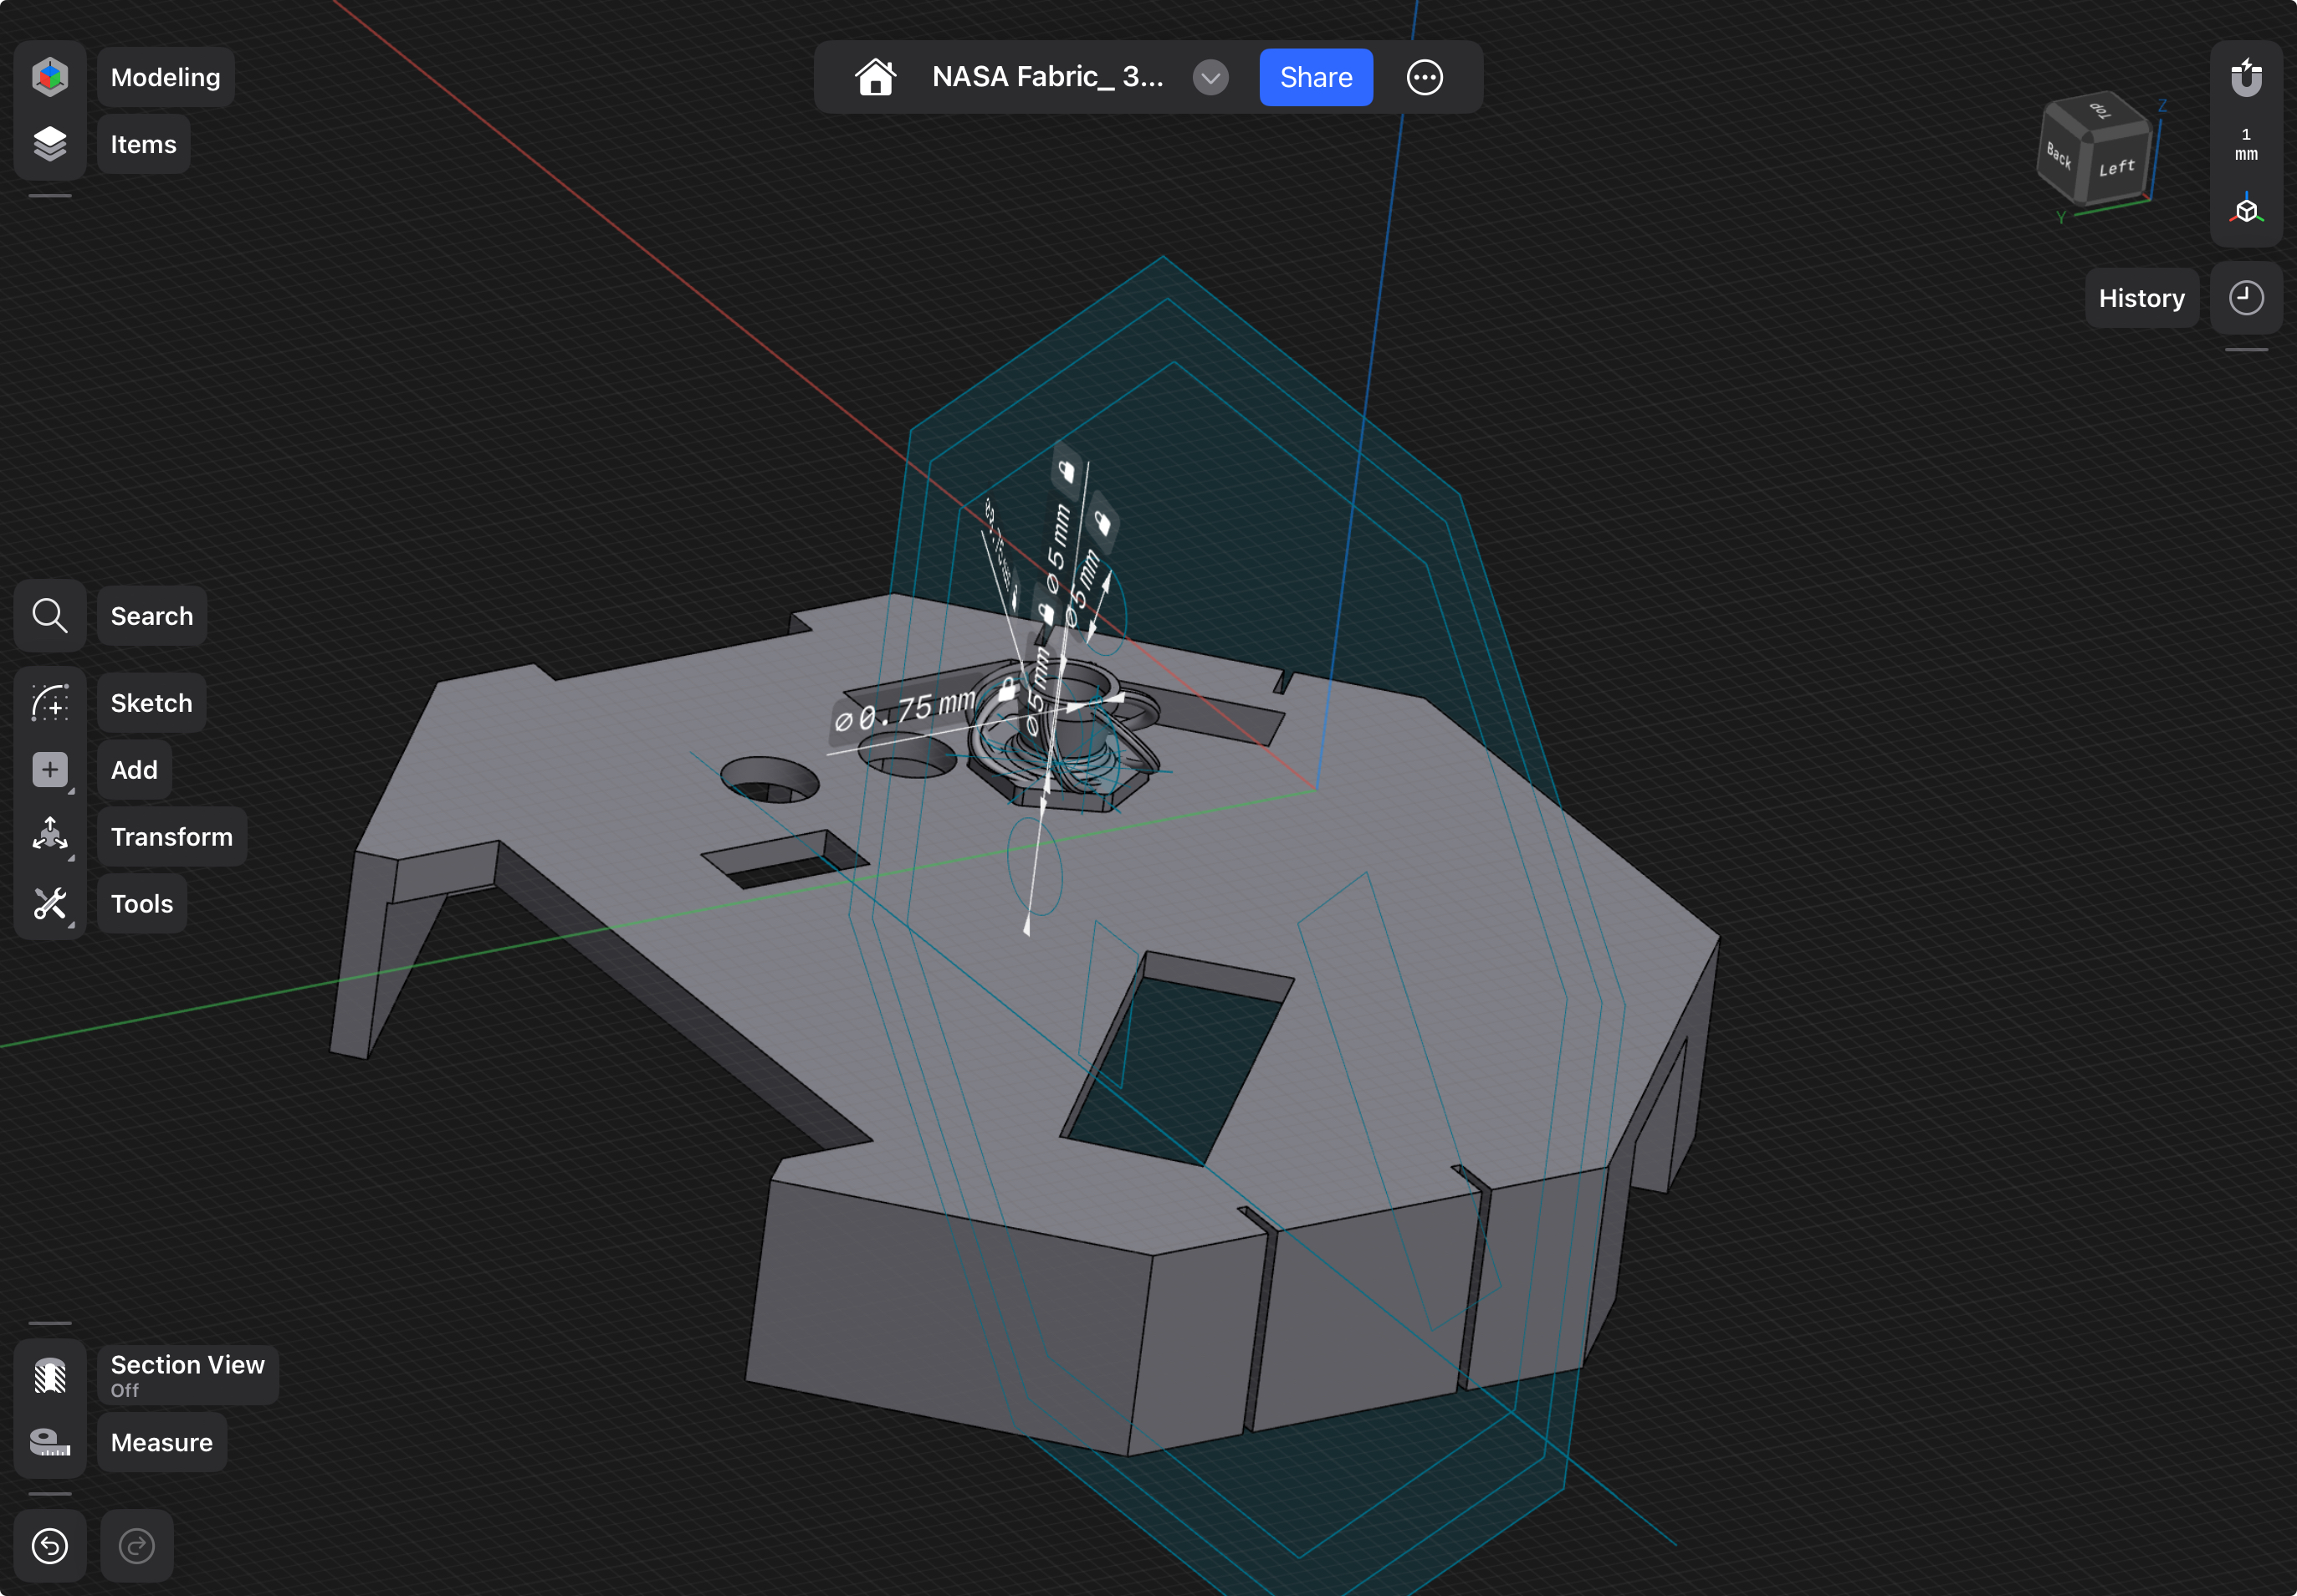Expand the NASA Fabric file name dropdown
The image size is (2297, 1596).
[x=1210, y=77]
